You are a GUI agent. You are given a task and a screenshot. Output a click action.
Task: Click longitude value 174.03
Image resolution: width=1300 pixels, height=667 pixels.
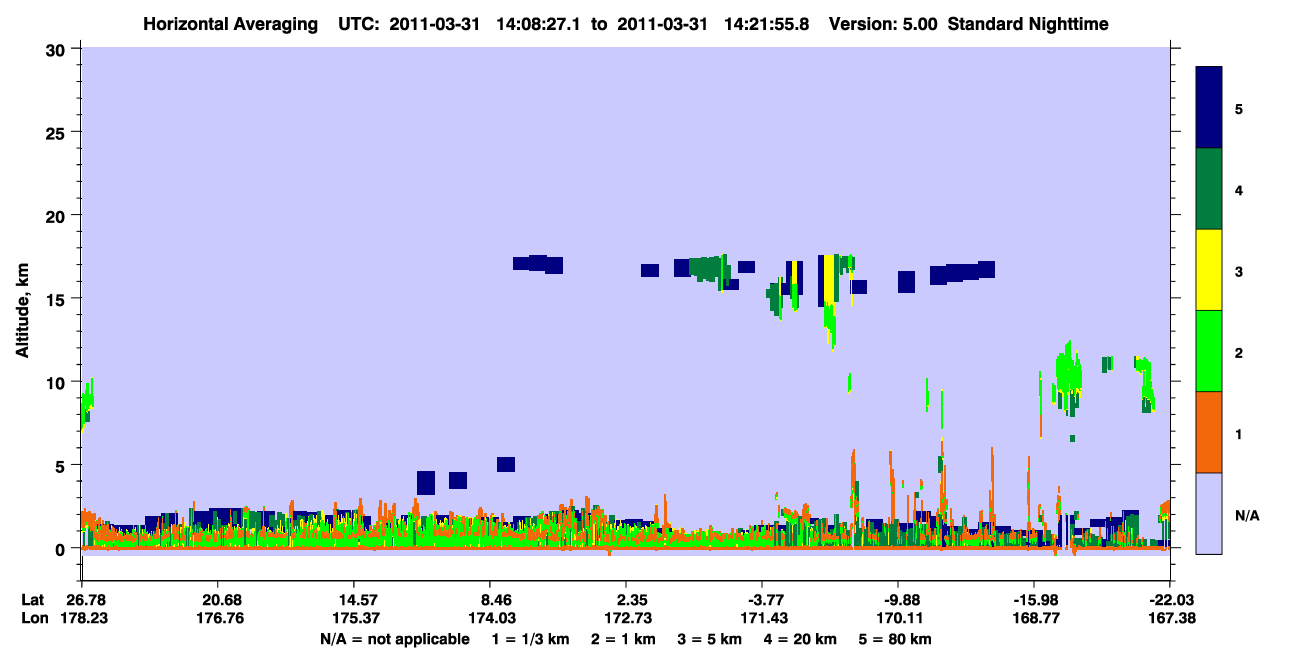click(x=490, y=618)
